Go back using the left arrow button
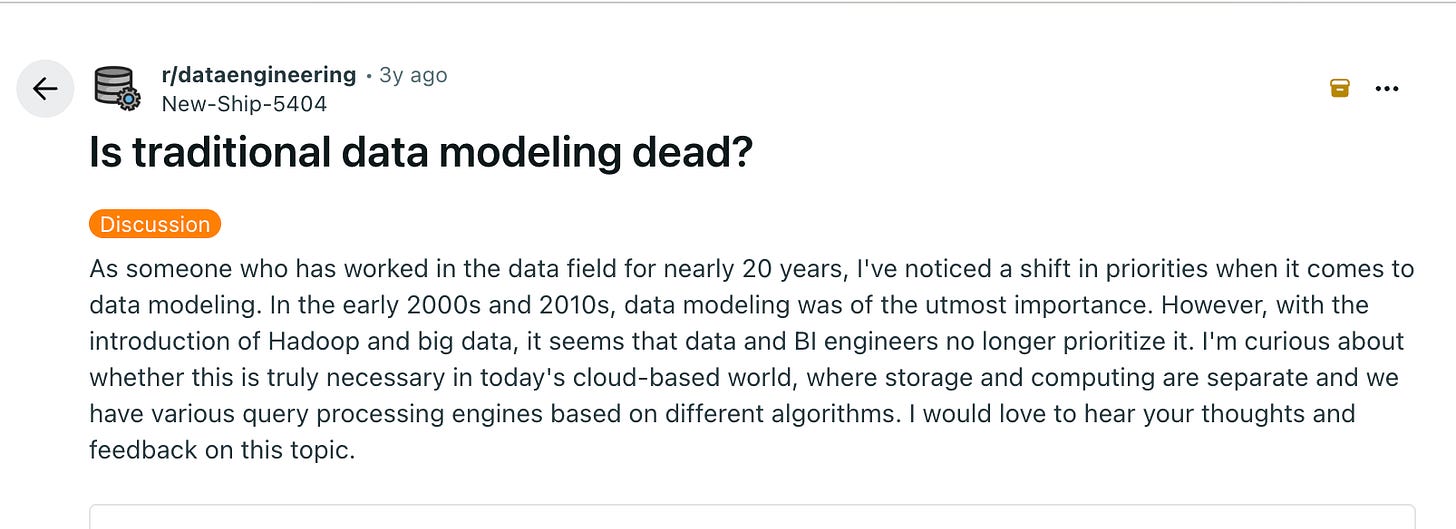The width and height of the screenshot is (1456, 529). pos(45,89)
